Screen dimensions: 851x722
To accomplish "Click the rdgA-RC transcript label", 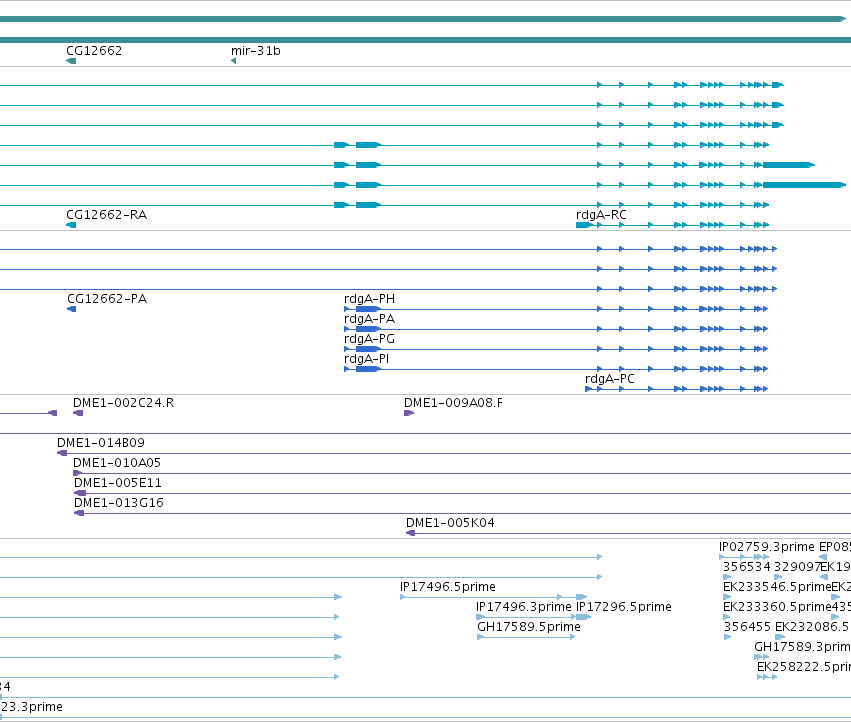I will pyautogui.click(x=601, y=215).
